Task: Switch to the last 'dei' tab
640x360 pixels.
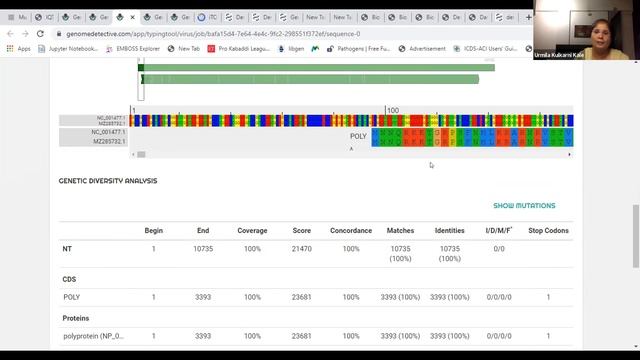Action: 505,17
